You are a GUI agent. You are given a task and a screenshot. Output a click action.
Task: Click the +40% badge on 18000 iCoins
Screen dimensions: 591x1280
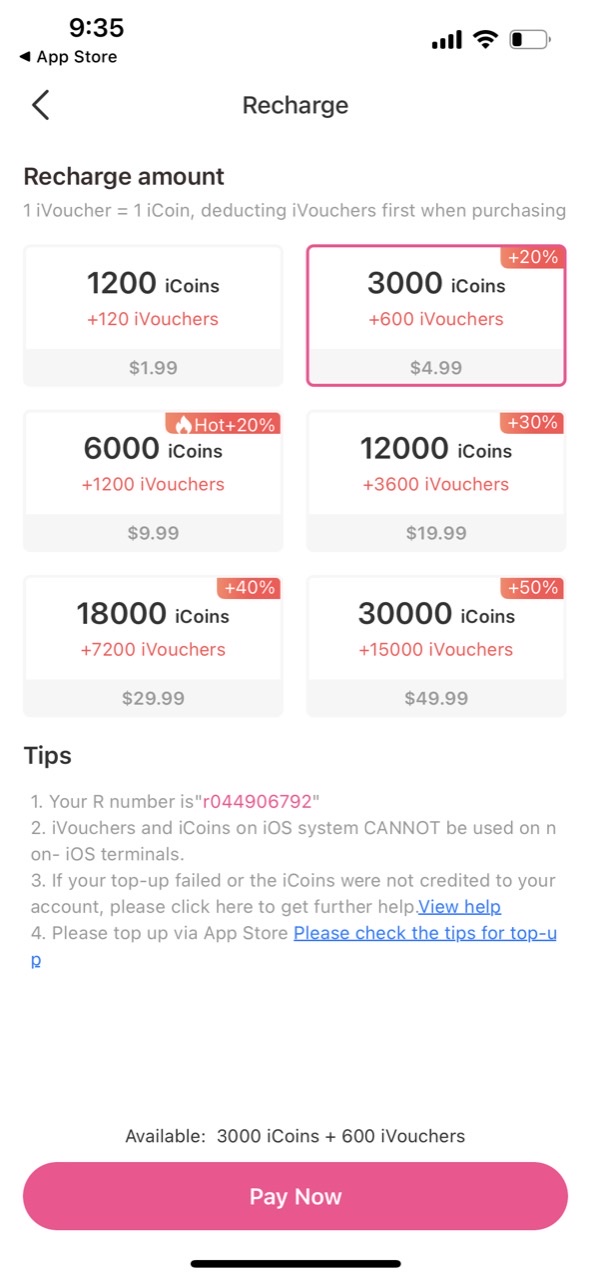(249, 588)
